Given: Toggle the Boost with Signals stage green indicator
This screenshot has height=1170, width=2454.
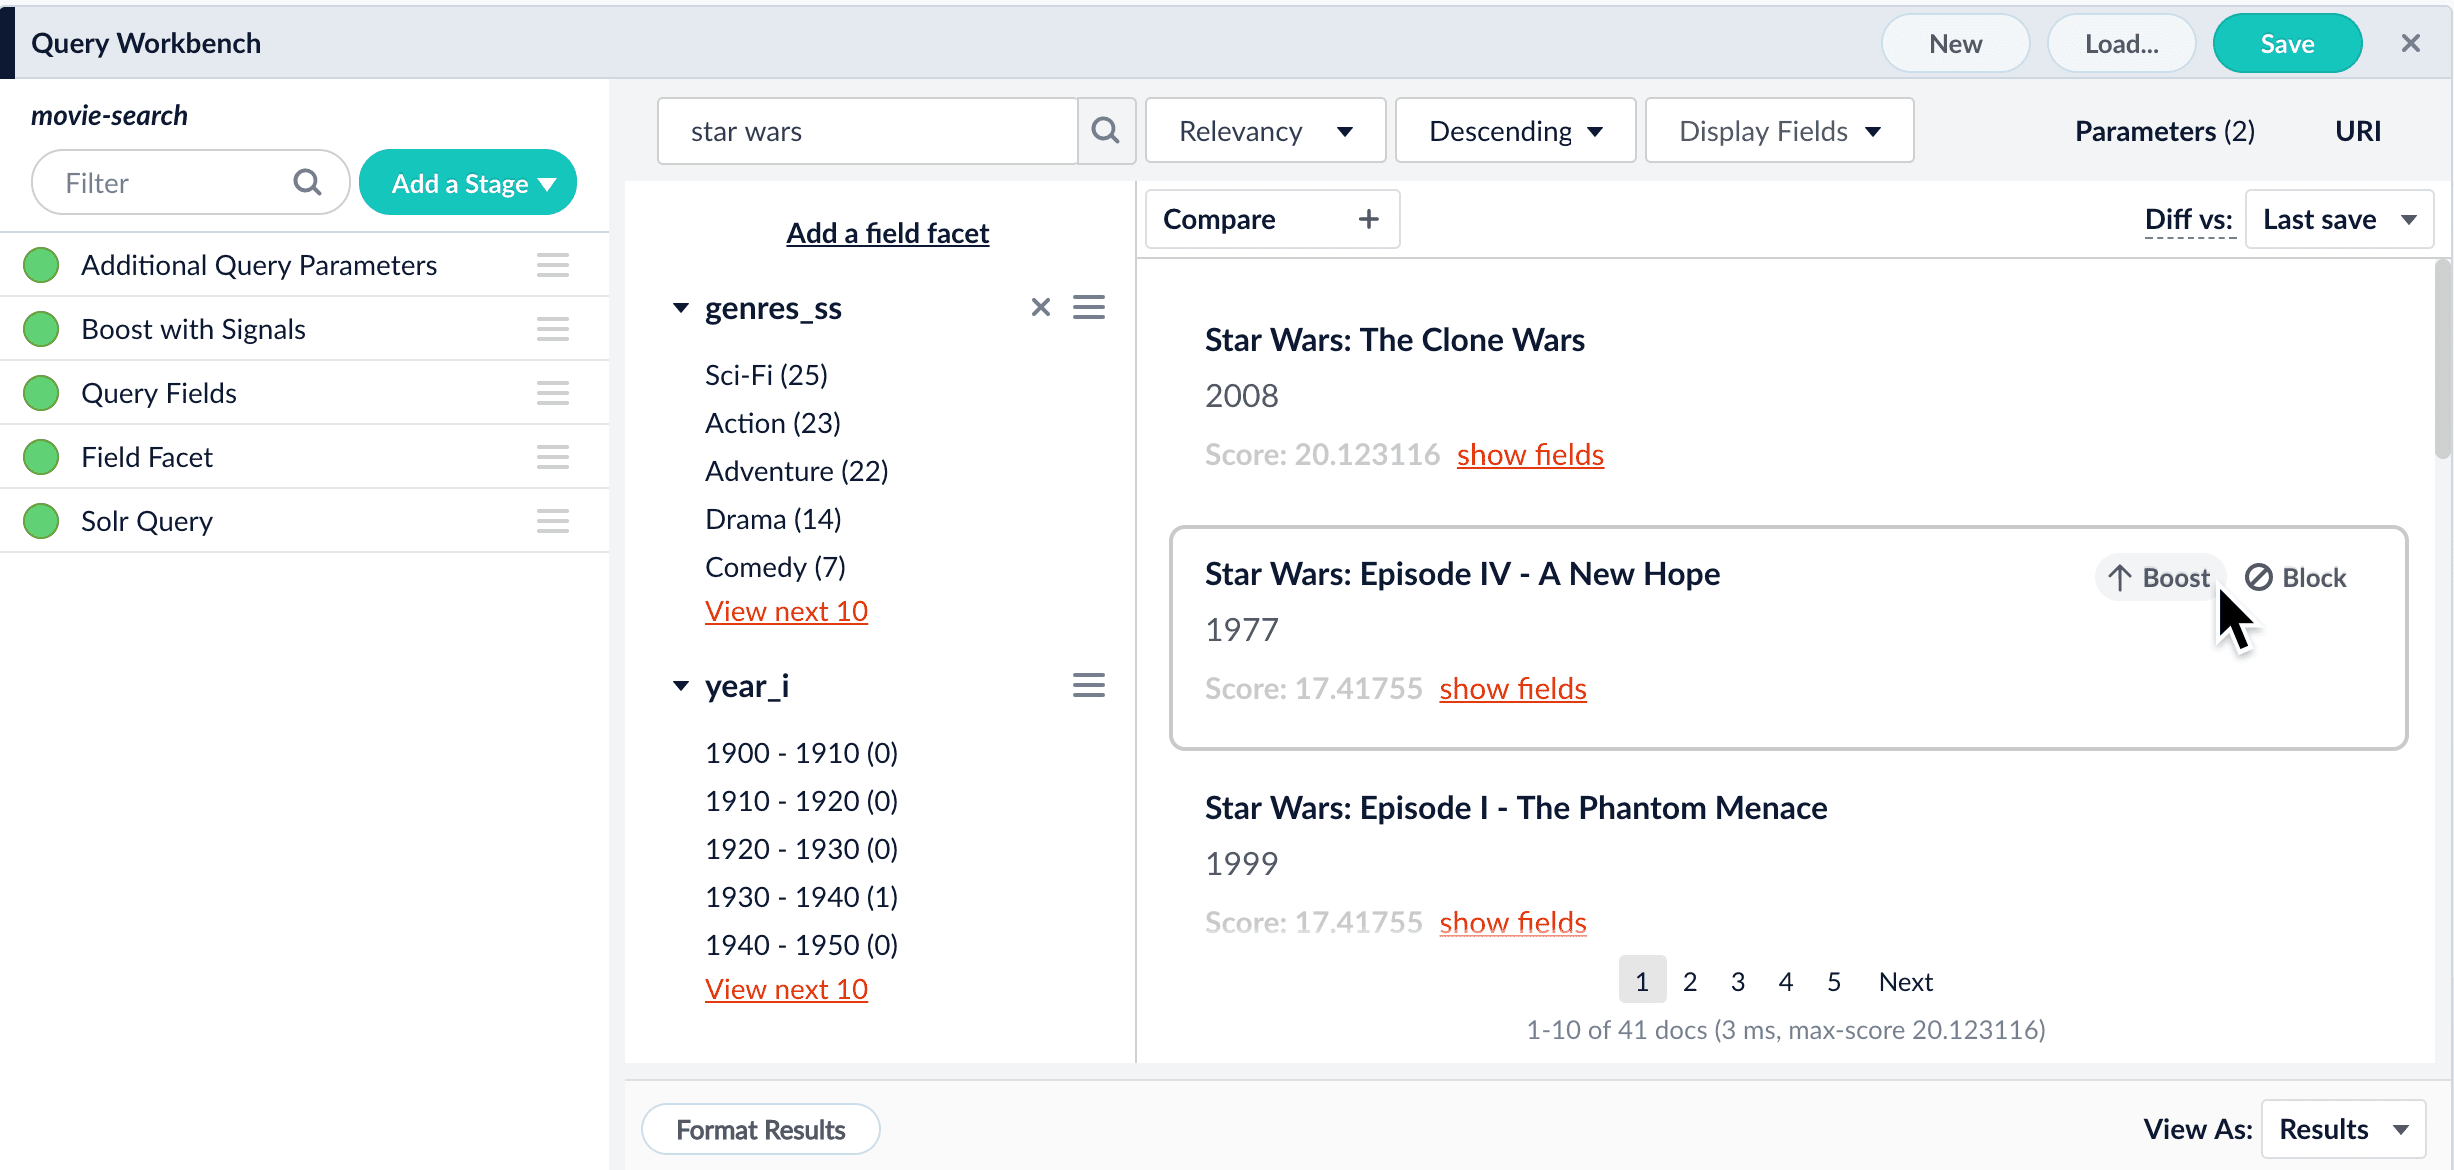Looking at the screenshot, I should click(x=41, y=329).
